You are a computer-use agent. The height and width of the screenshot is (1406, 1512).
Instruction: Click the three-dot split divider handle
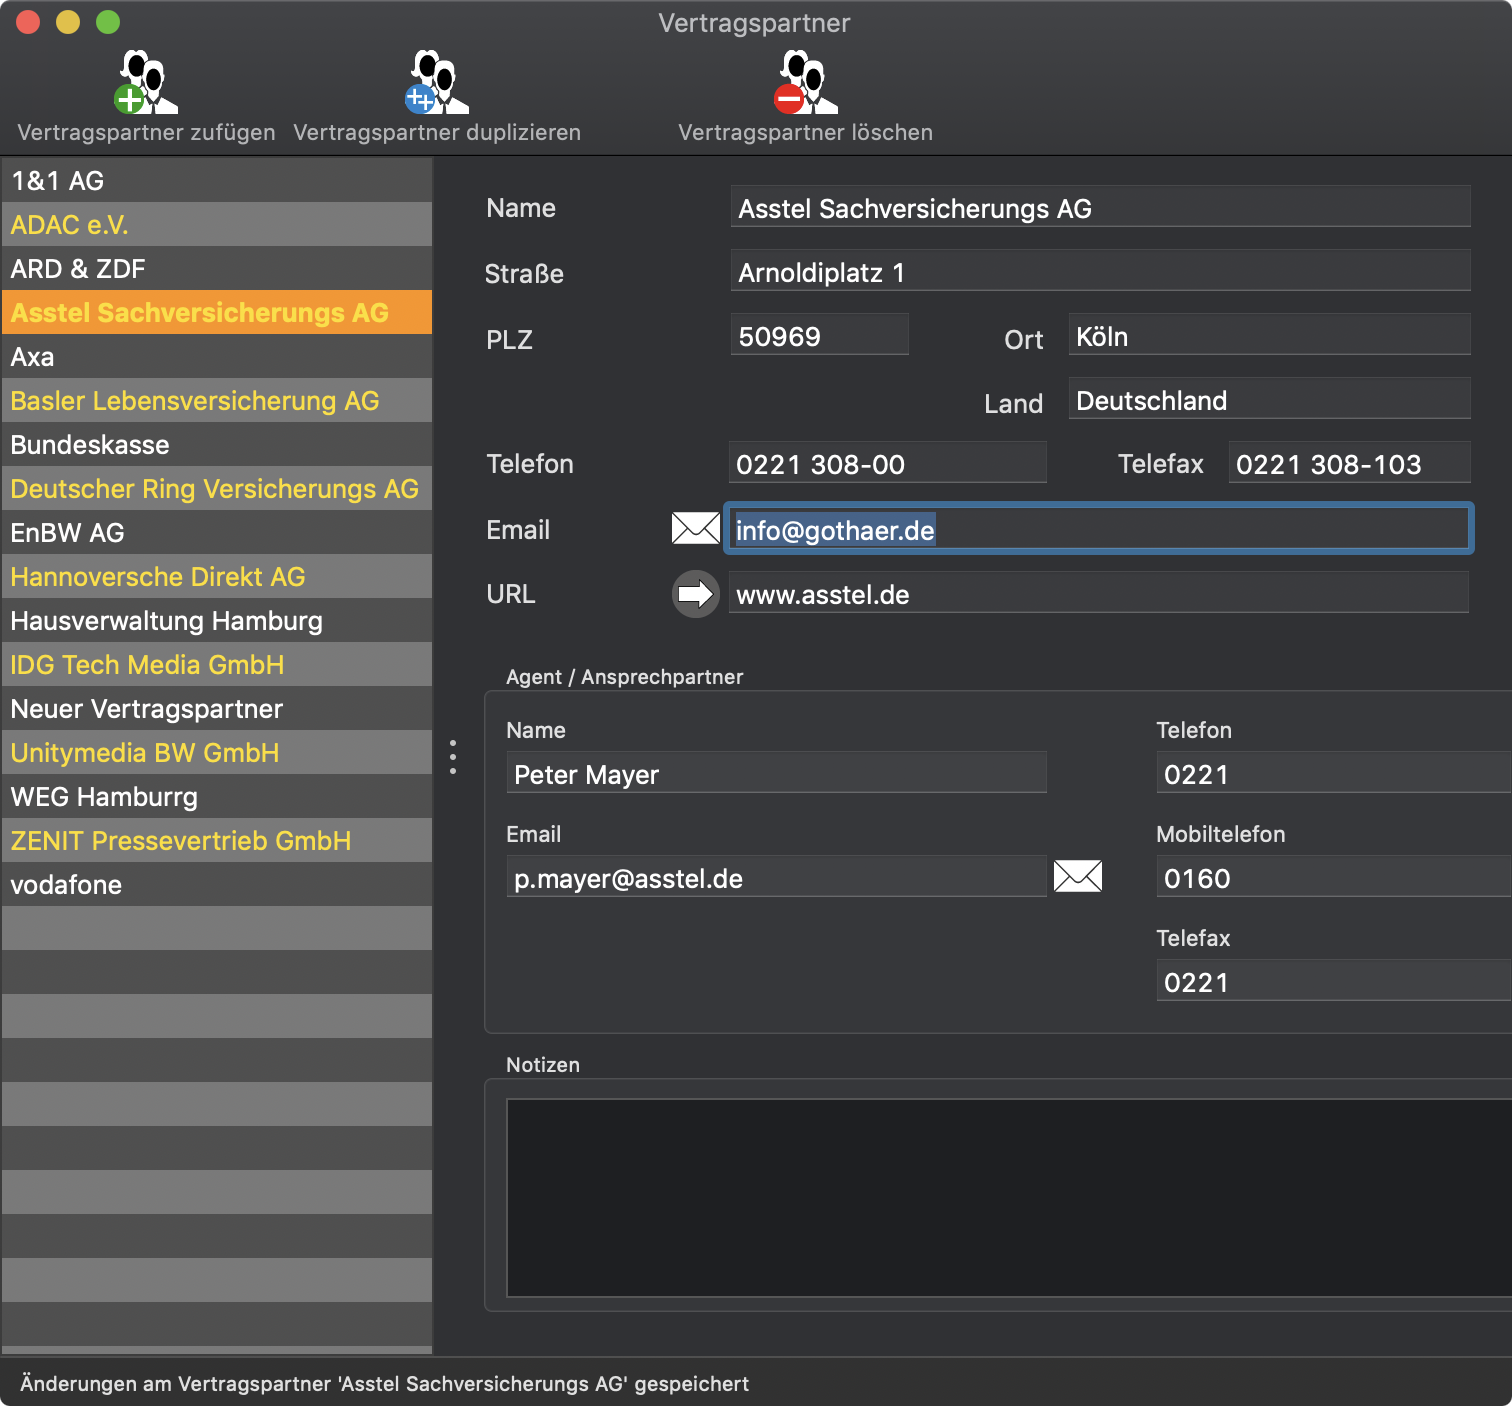[453, 757]
